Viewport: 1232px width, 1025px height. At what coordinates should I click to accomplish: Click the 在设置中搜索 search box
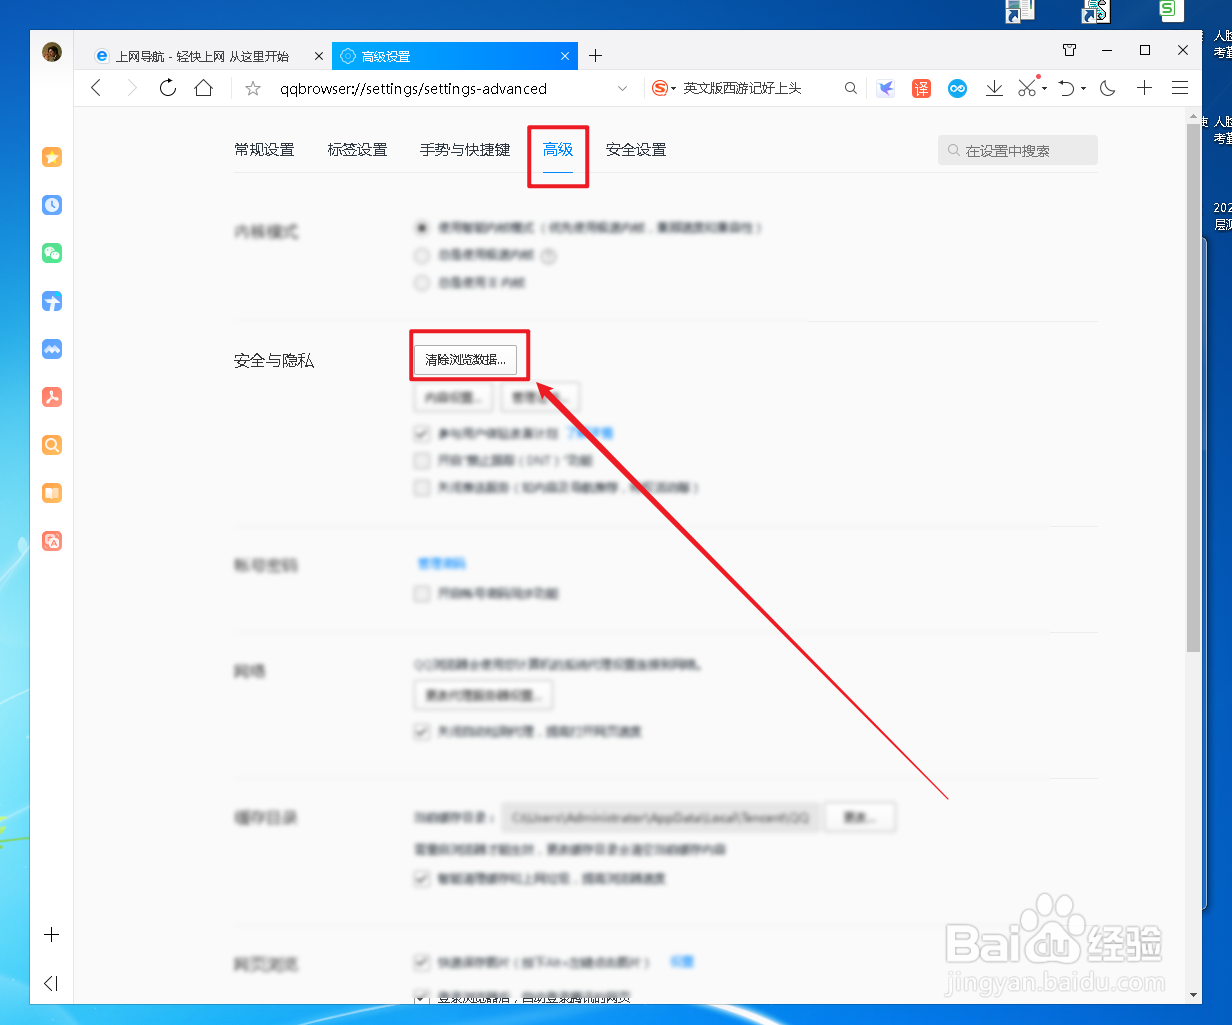(1017, 149)
